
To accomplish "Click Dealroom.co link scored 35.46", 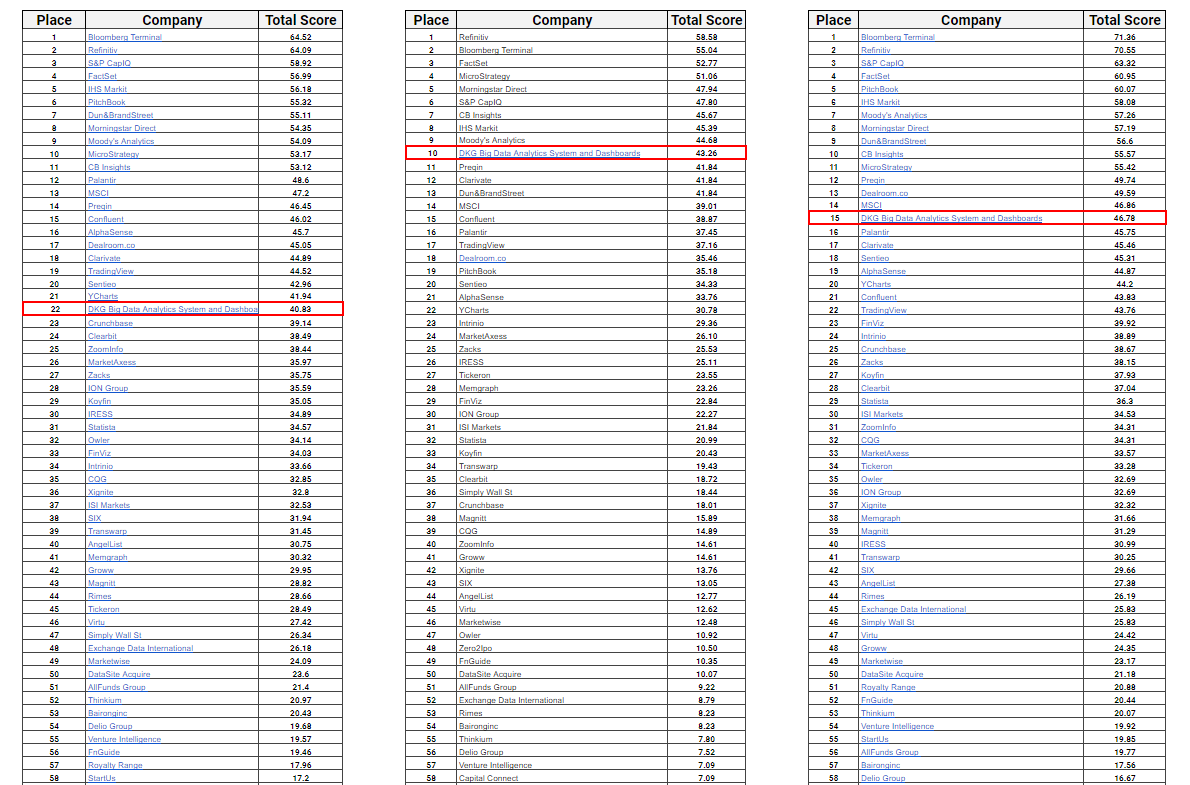I will [x=482, y=258].
